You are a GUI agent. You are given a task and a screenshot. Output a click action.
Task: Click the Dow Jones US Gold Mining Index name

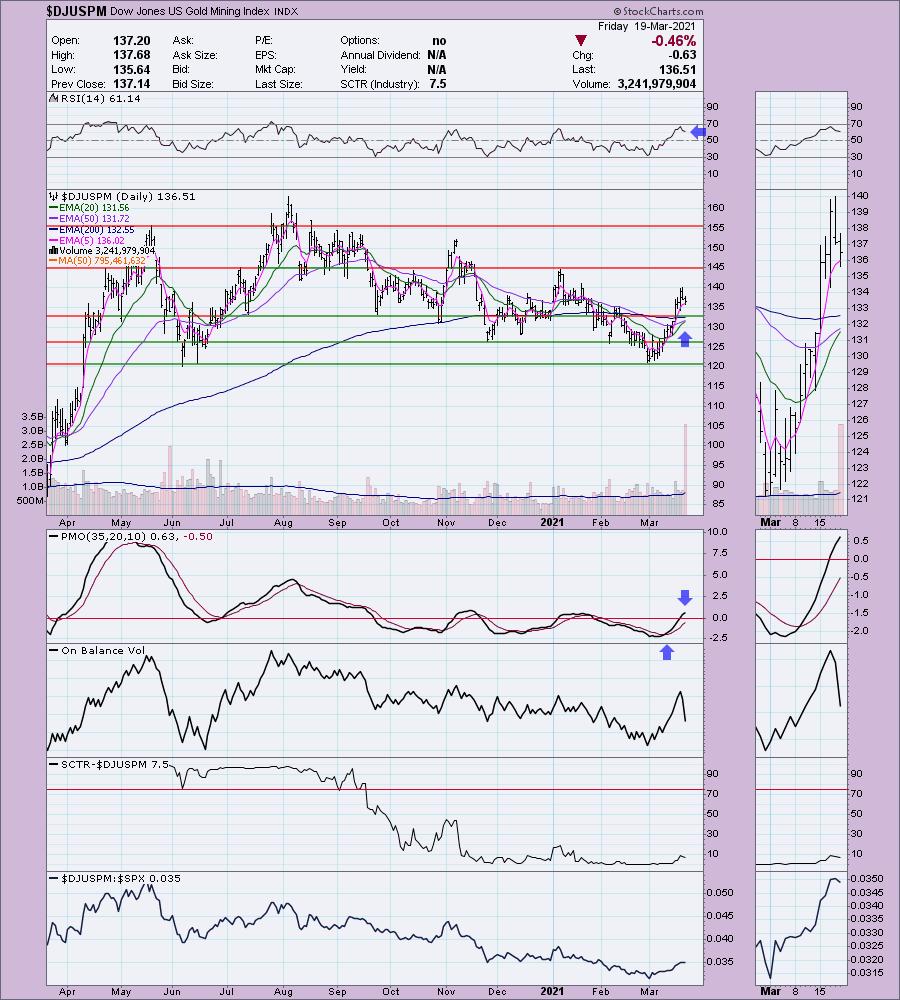pos(190,11)
